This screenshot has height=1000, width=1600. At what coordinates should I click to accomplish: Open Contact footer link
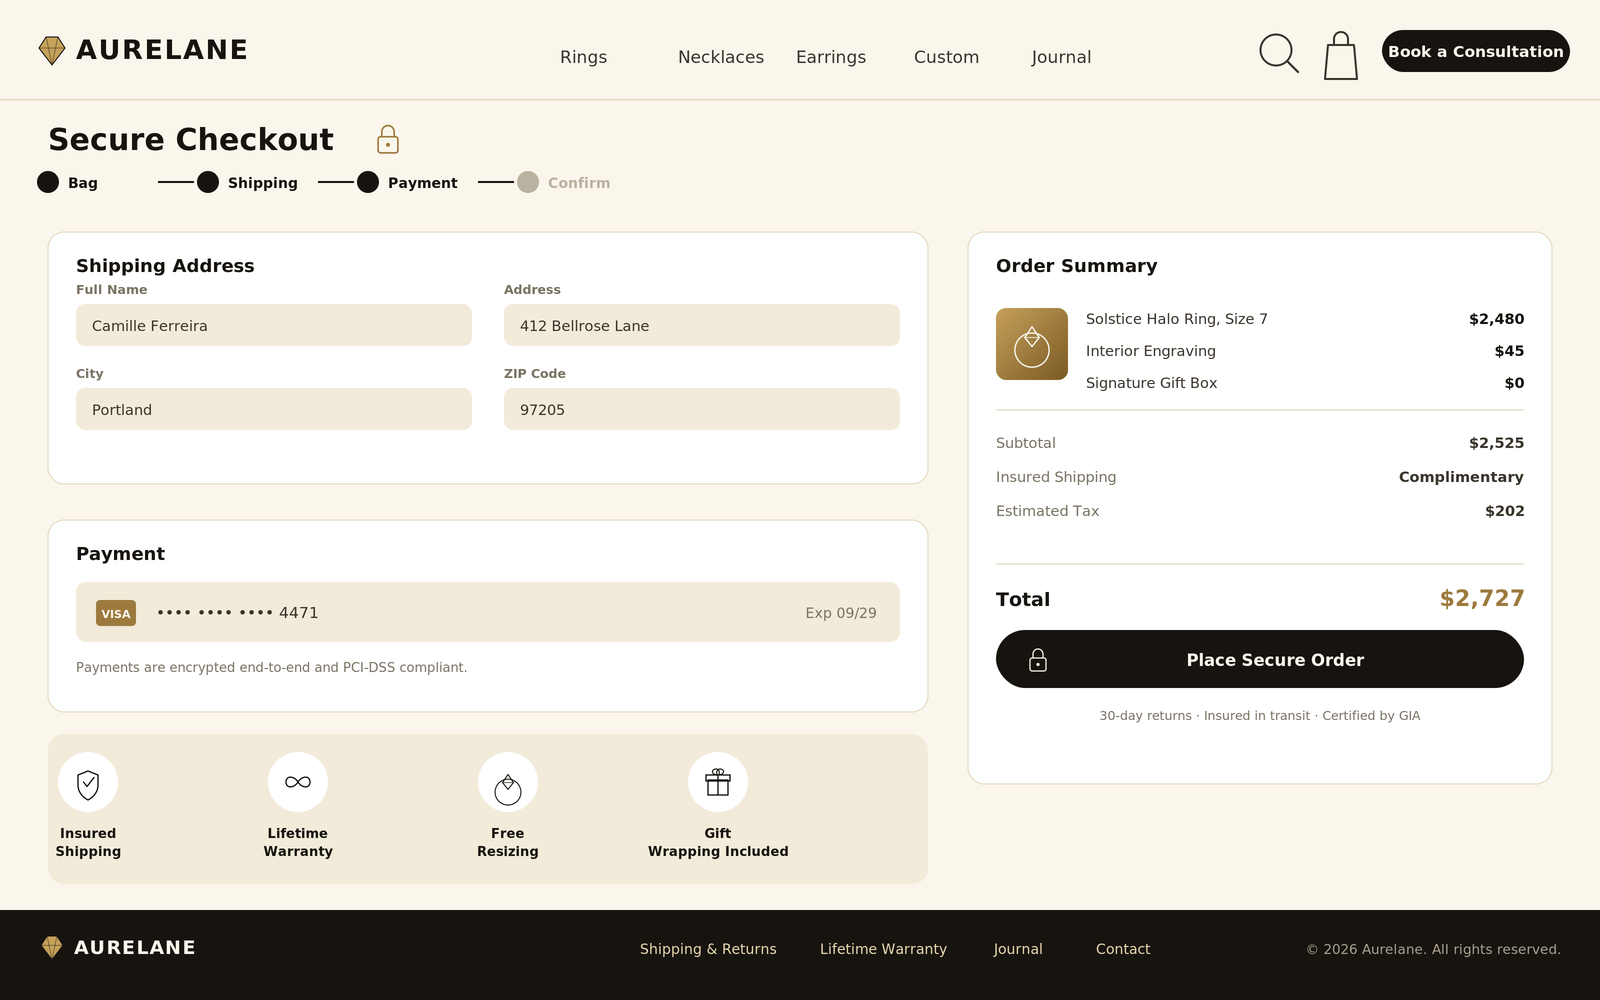[1123, 949]
